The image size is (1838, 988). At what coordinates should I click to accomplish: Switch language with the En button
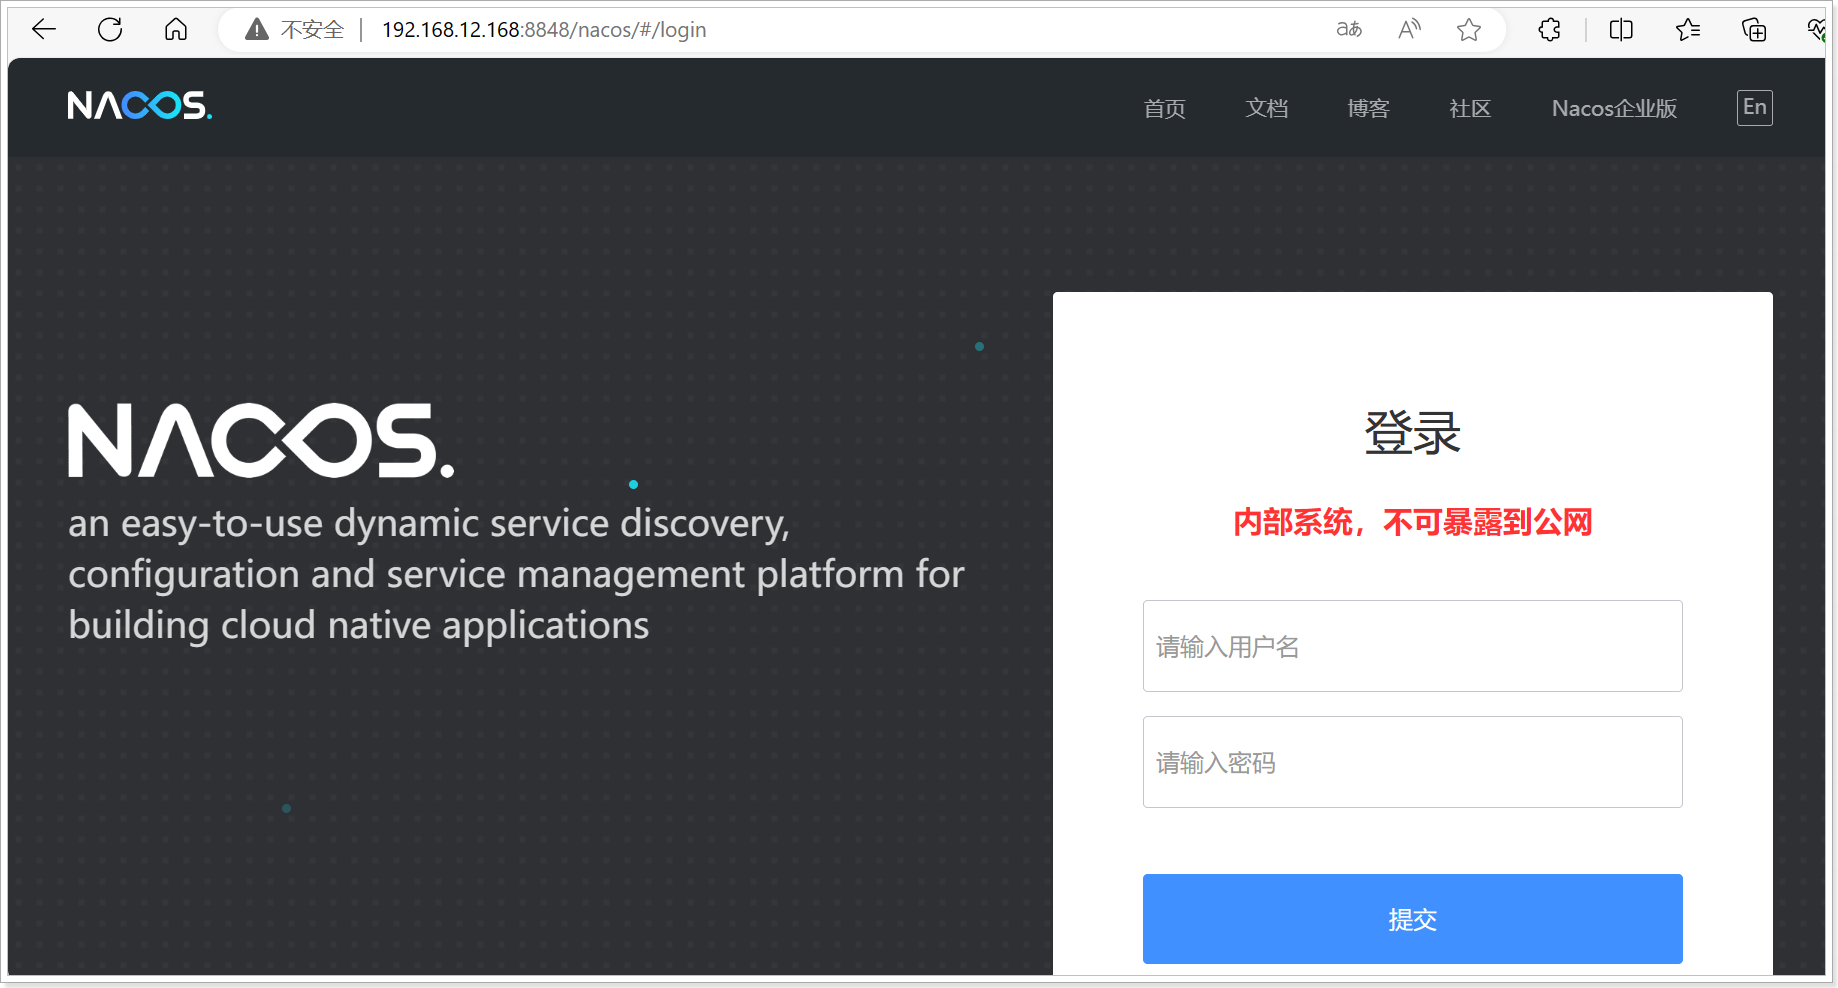pyautogui.click(x=1755, y=107)
